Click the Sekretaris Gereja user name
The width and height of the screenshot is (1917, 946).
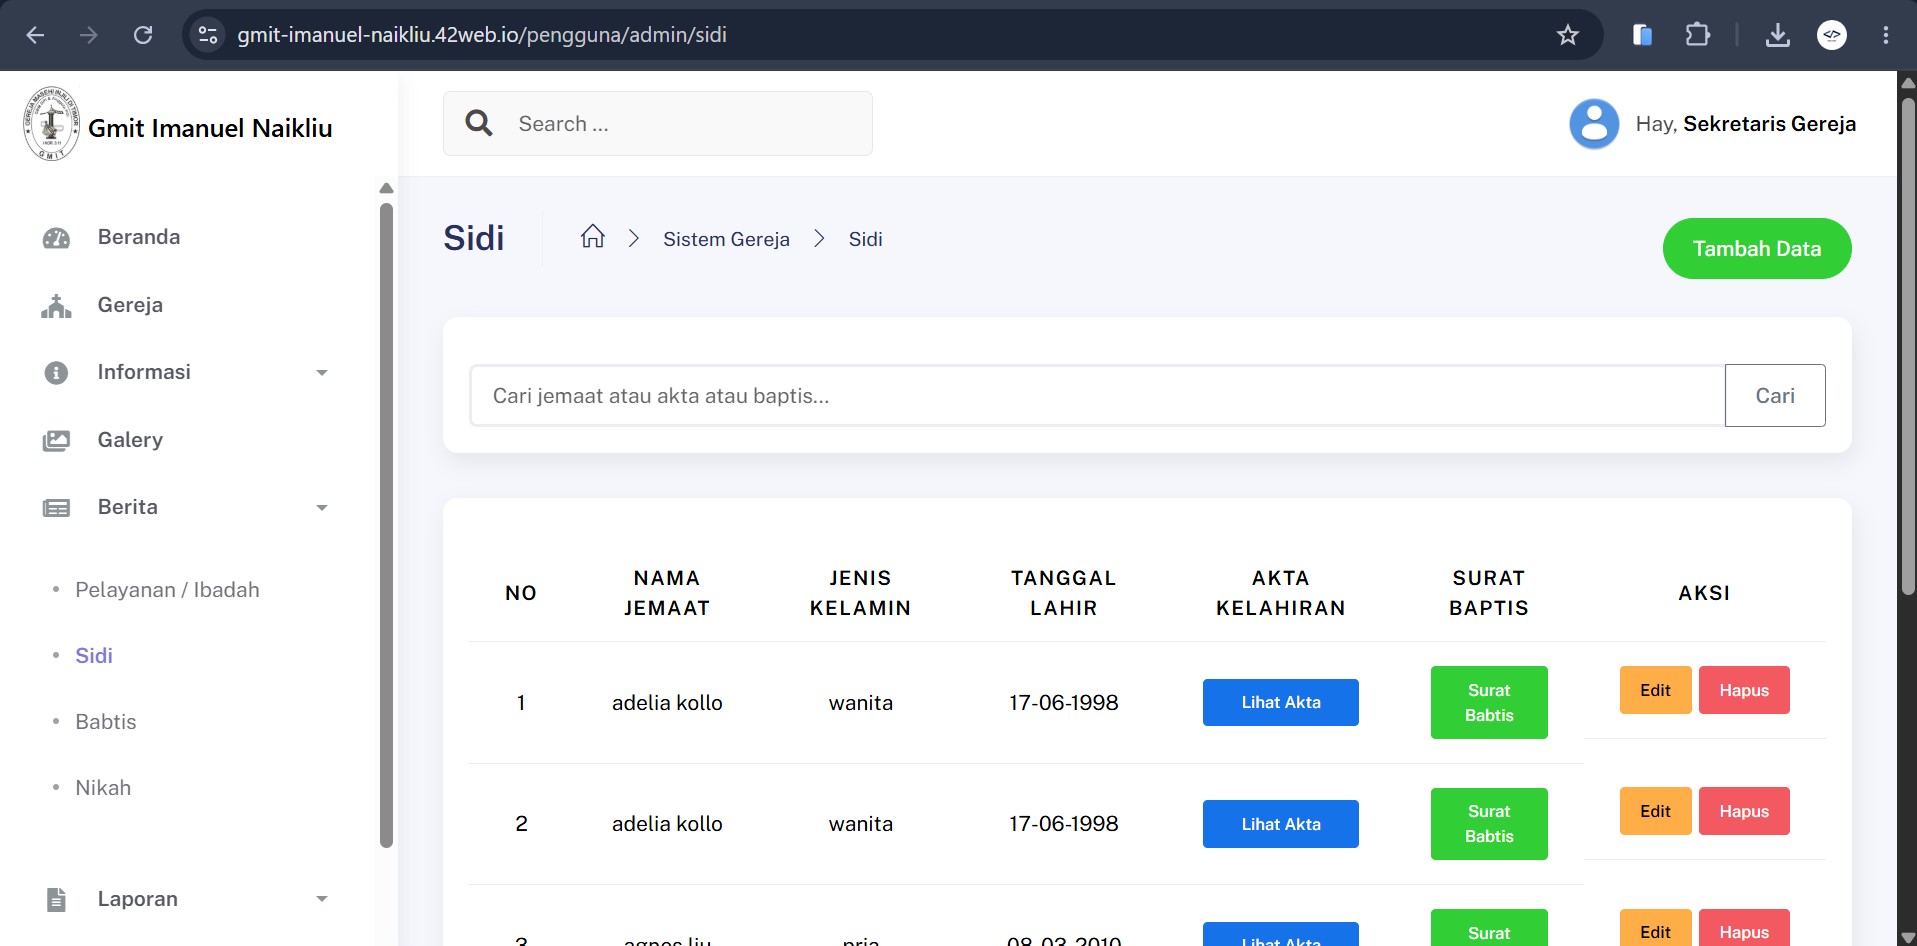point(1769,124)
